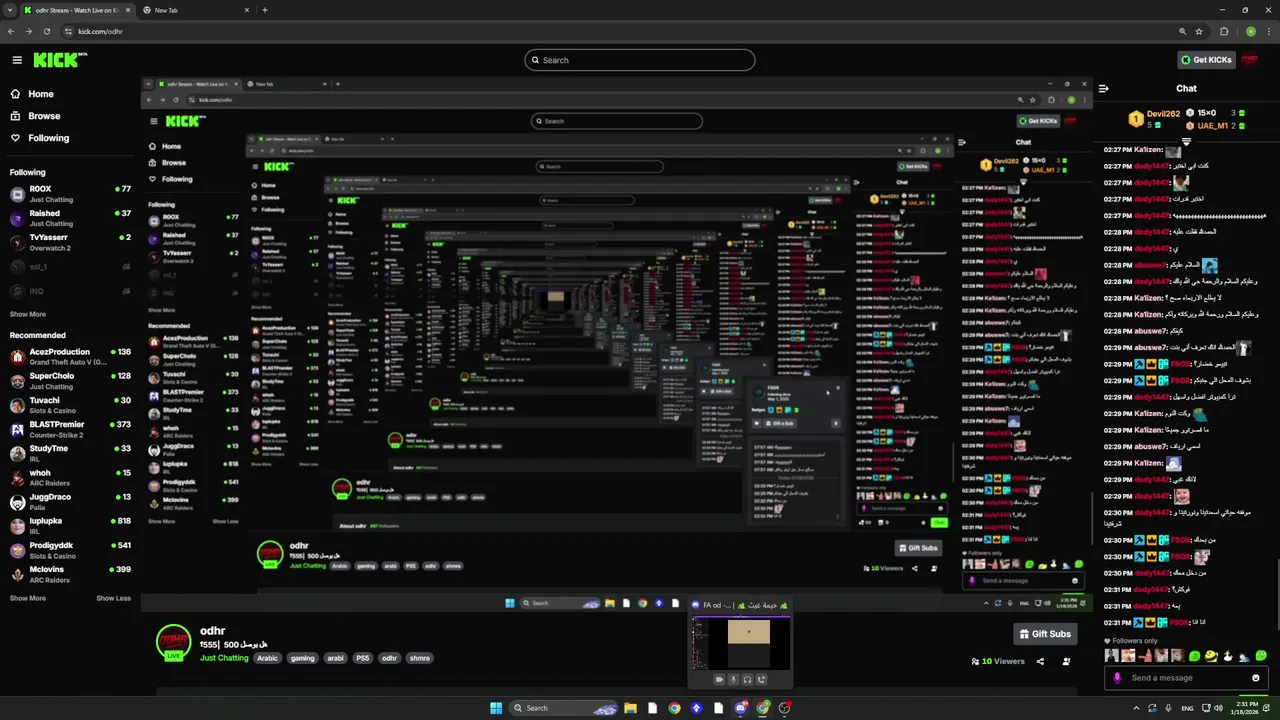This screenshot has height=720, width=1280.
Task: Open the Chrome three-dot menu
Action: 1267,31
